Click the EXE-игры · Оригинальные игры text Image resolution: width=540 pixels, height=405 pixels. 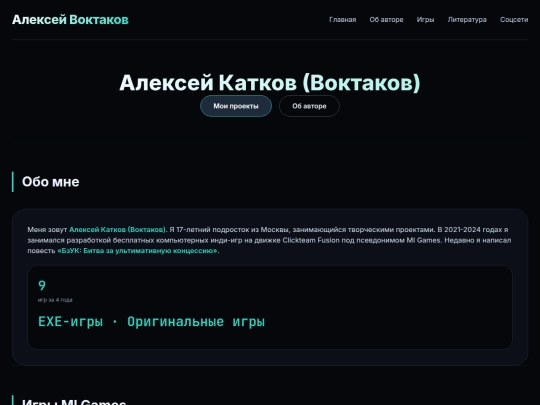click(x=152, y=322)
